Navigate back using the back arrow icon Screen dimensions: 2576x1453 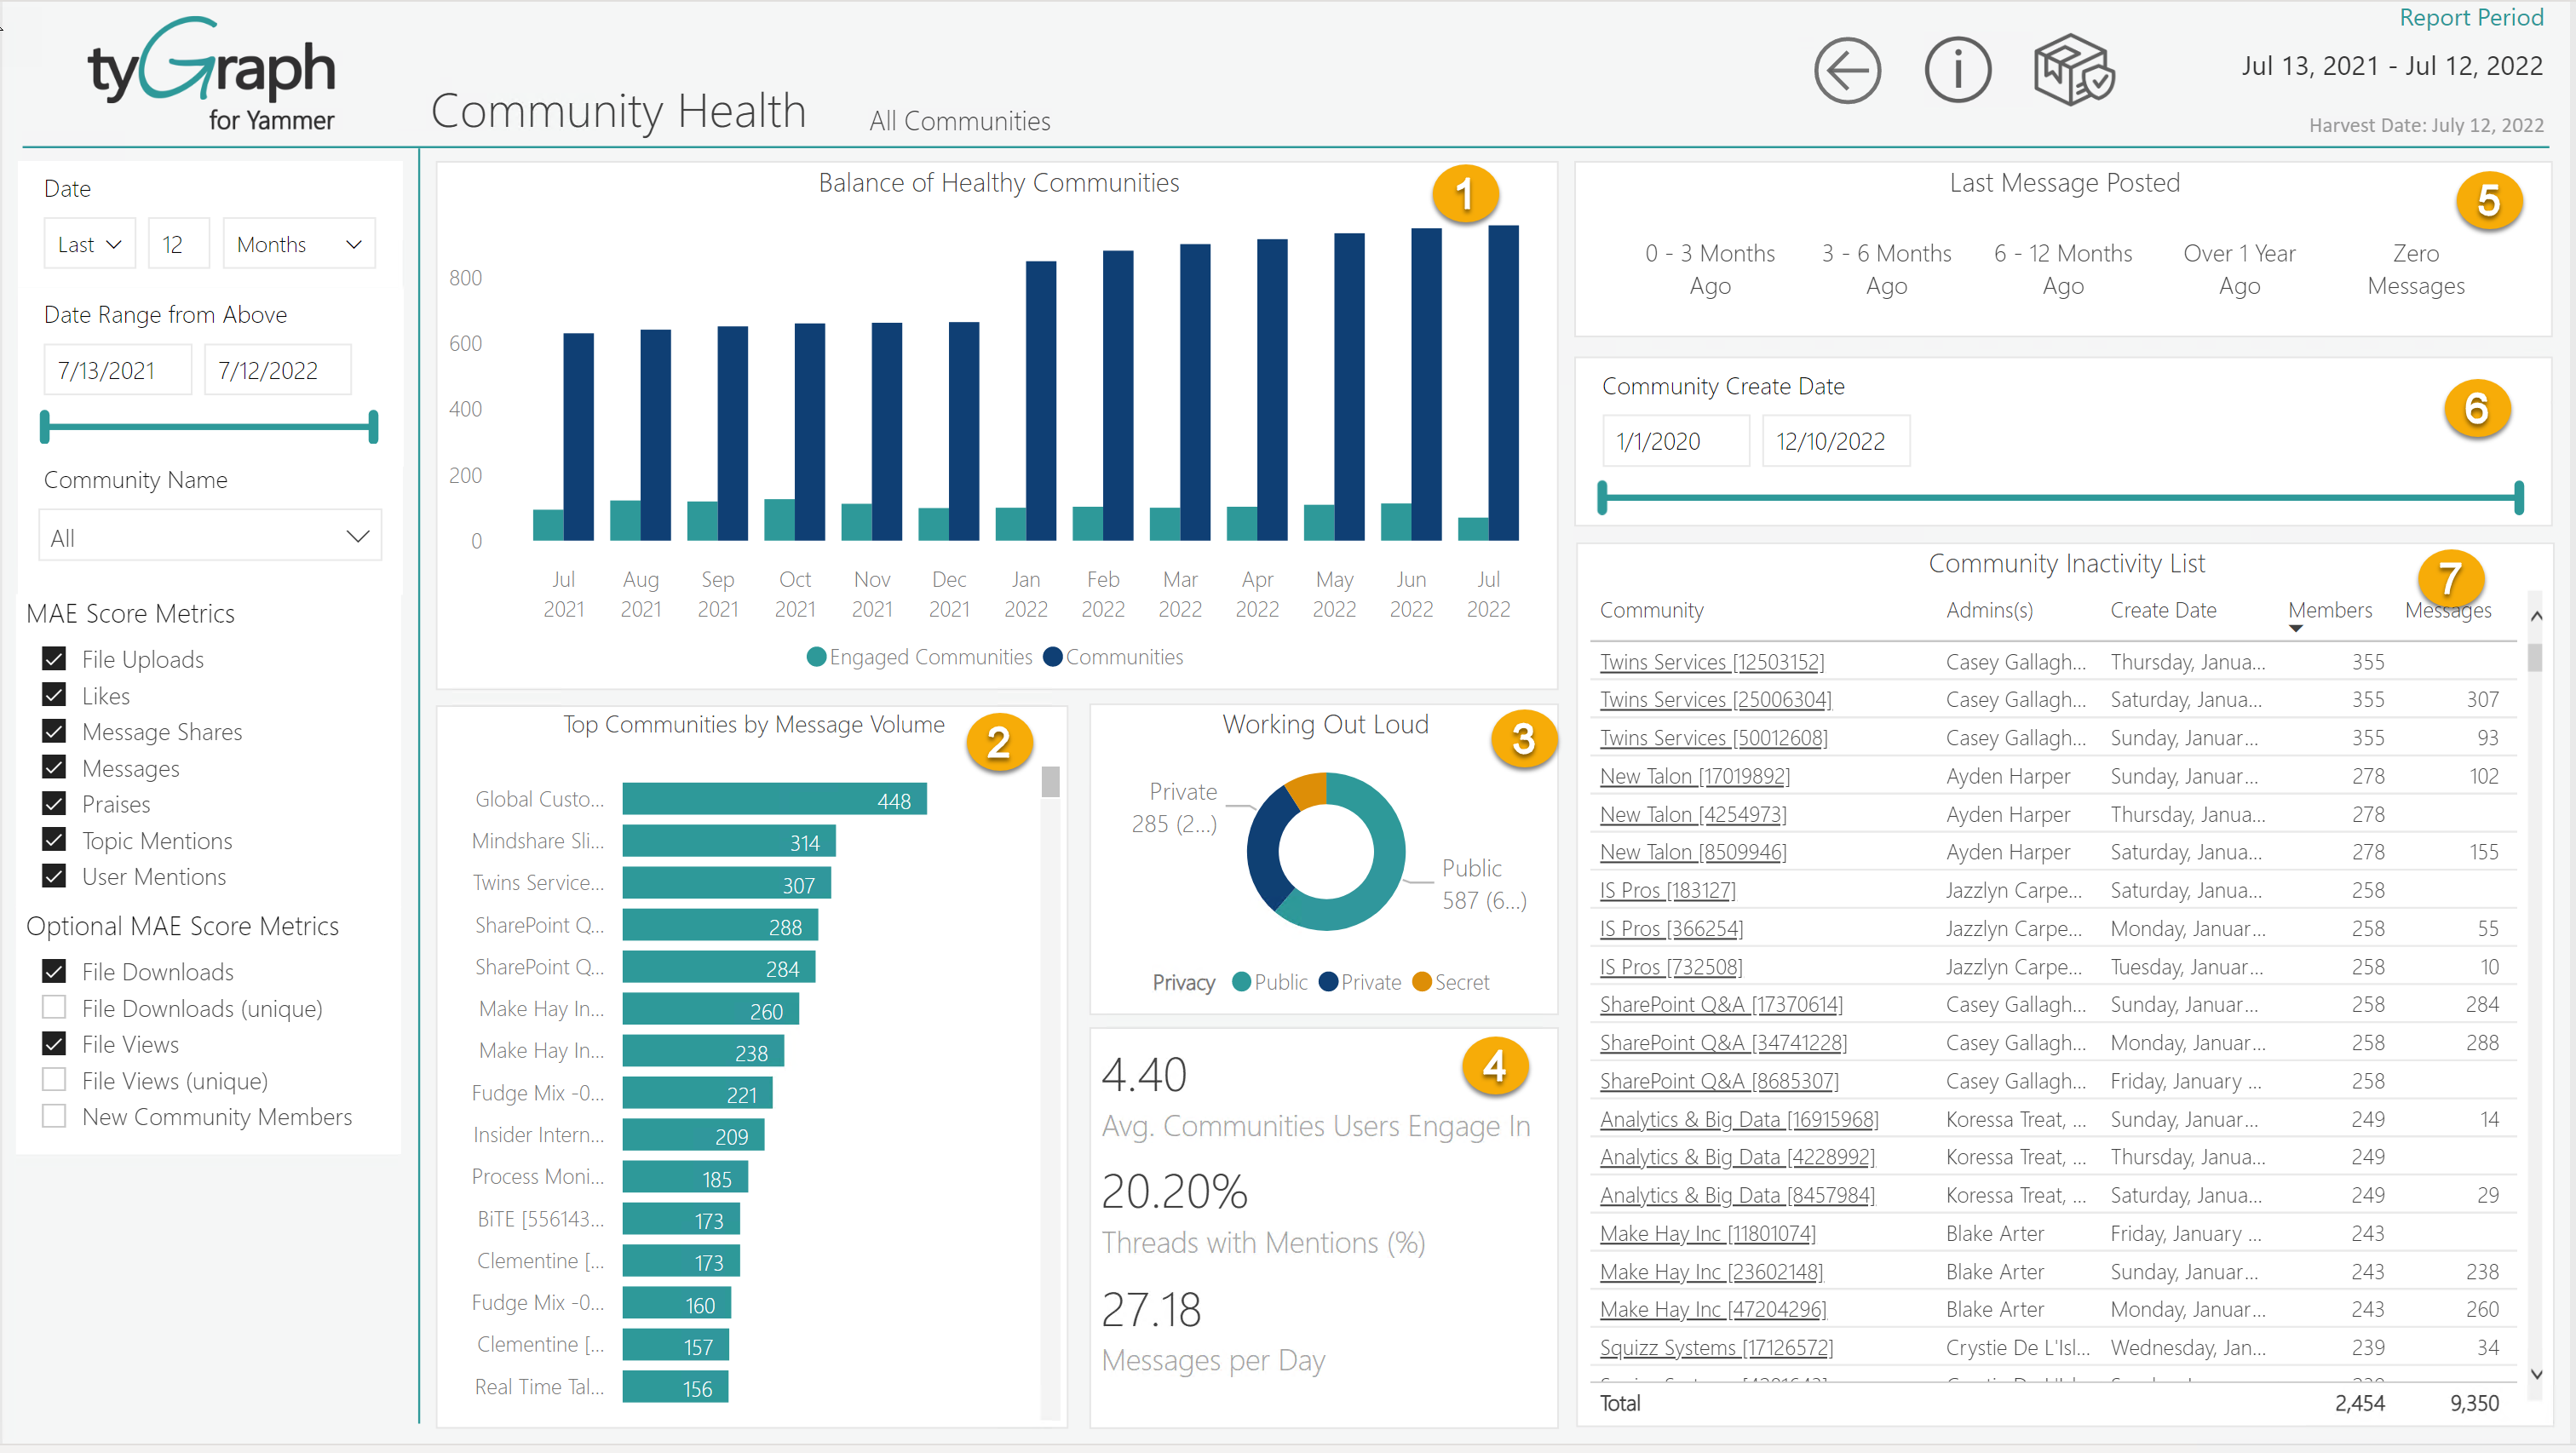tap(1846, 69)
